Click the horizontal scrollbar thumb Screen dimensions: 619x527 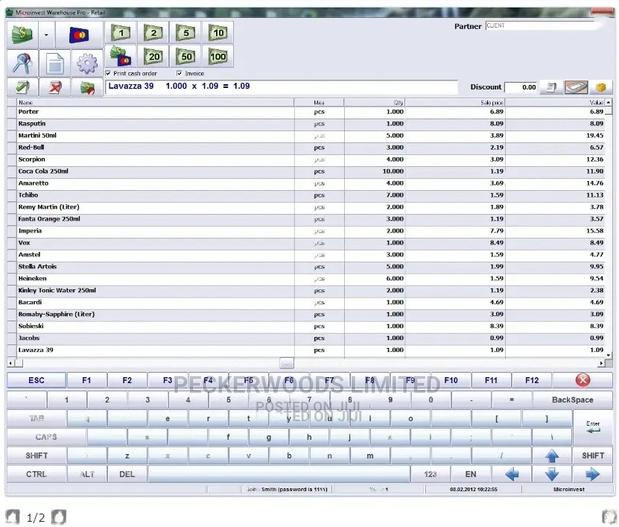(x=286, y=363)
